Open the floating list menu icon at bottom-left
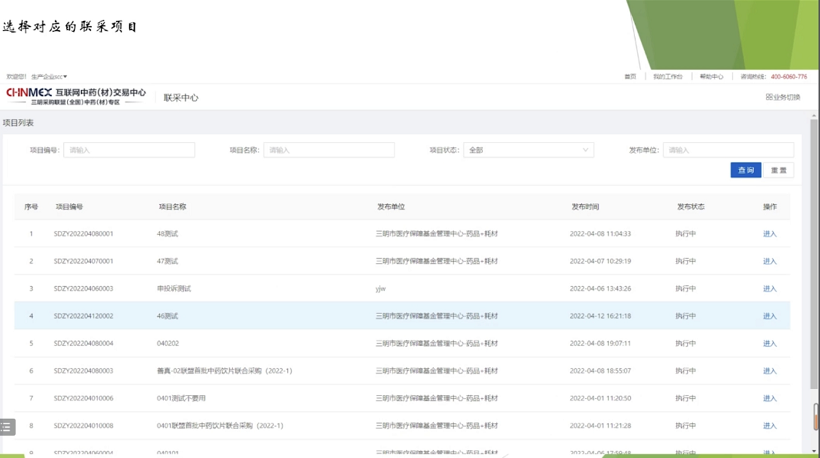The image size is (820, 458). tap(7, 427)
